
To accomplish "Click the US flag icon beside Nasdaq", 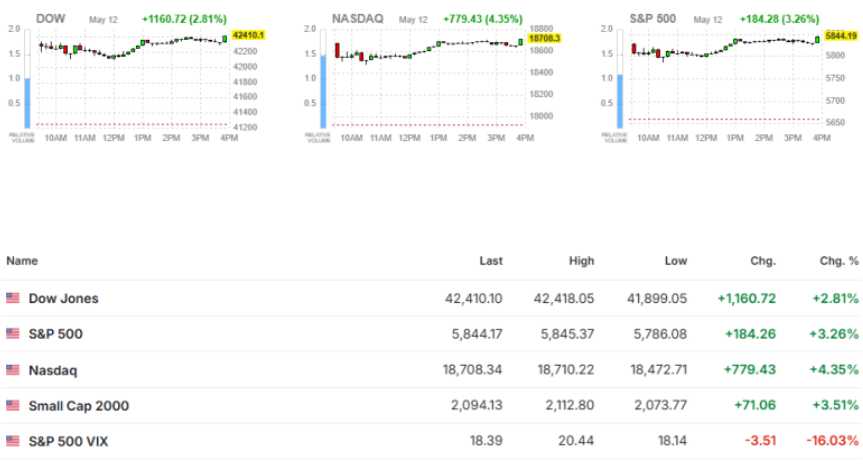I will (13, 370).
